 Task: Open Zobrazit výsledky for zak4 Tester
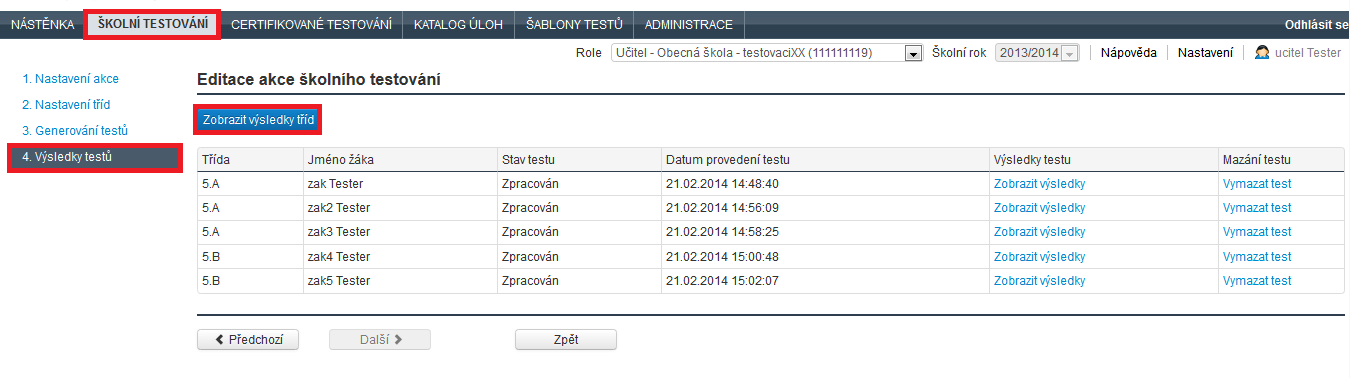pyautogui.click(x=1039, y=257)
